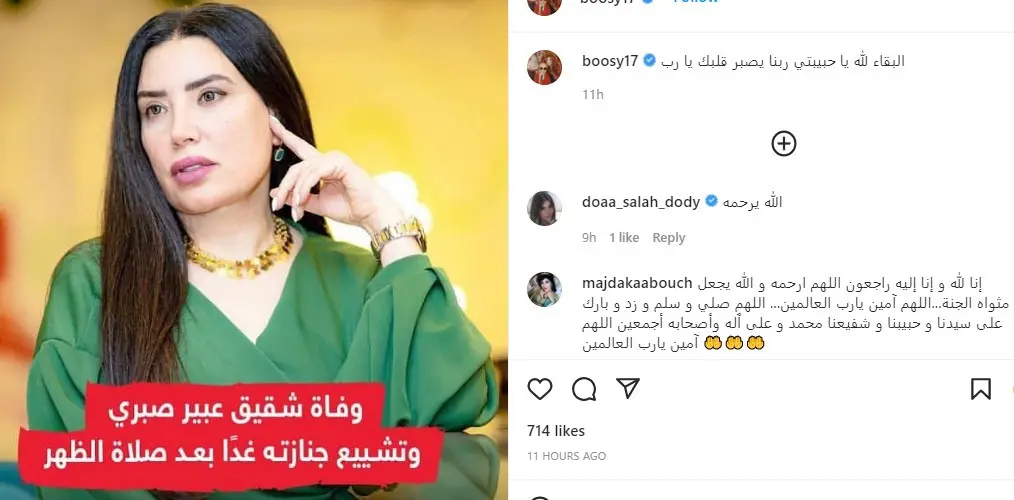Reply to doaa_salah_dody's comment
The width and height of the screenshot is (1014, 500).
click(x=669, y=237)
